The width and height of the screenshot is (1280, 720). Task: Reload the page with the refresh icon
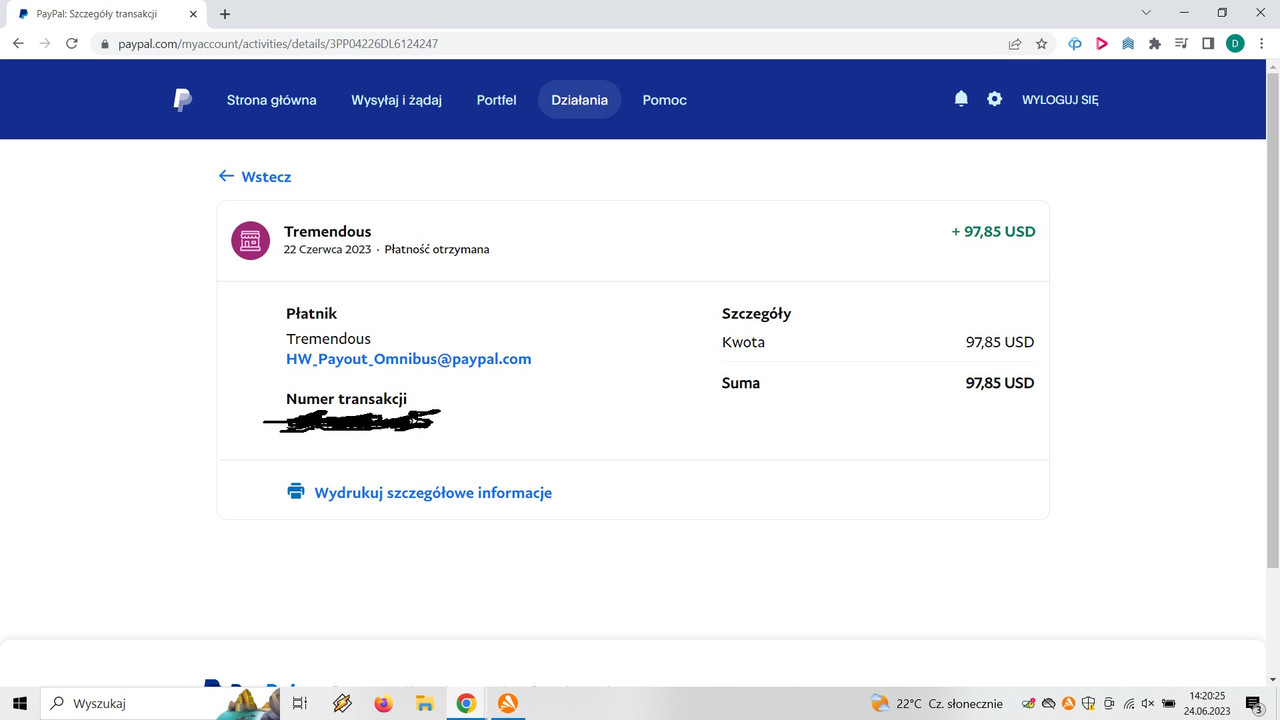[x=72, y=44]
